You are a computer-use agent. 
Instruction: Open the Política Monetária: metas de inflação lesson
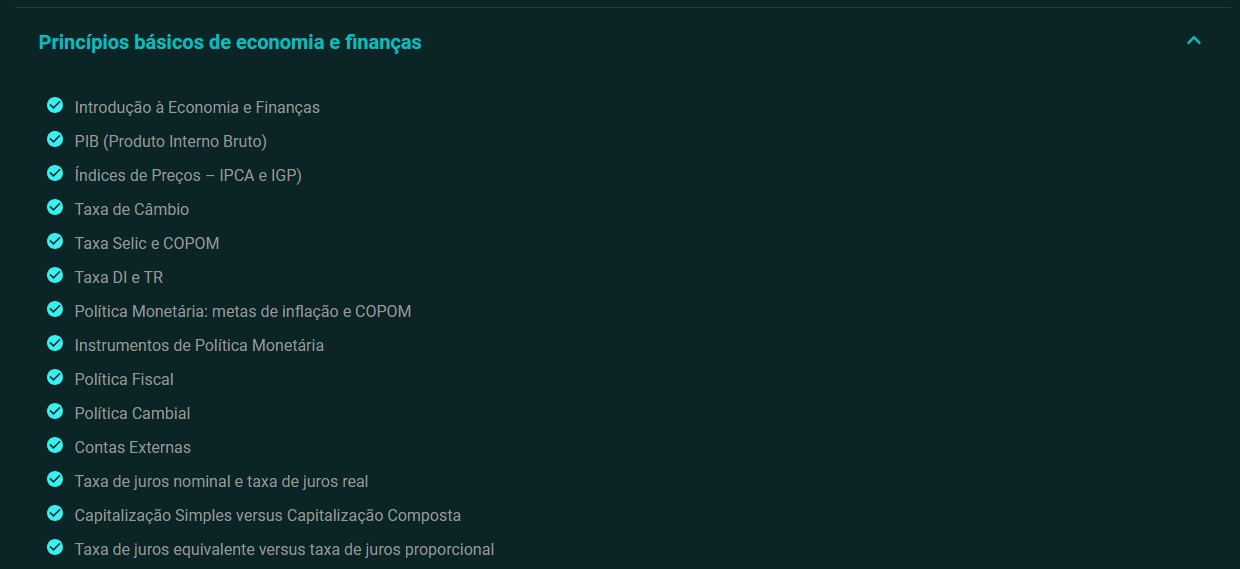click(243, 311)
